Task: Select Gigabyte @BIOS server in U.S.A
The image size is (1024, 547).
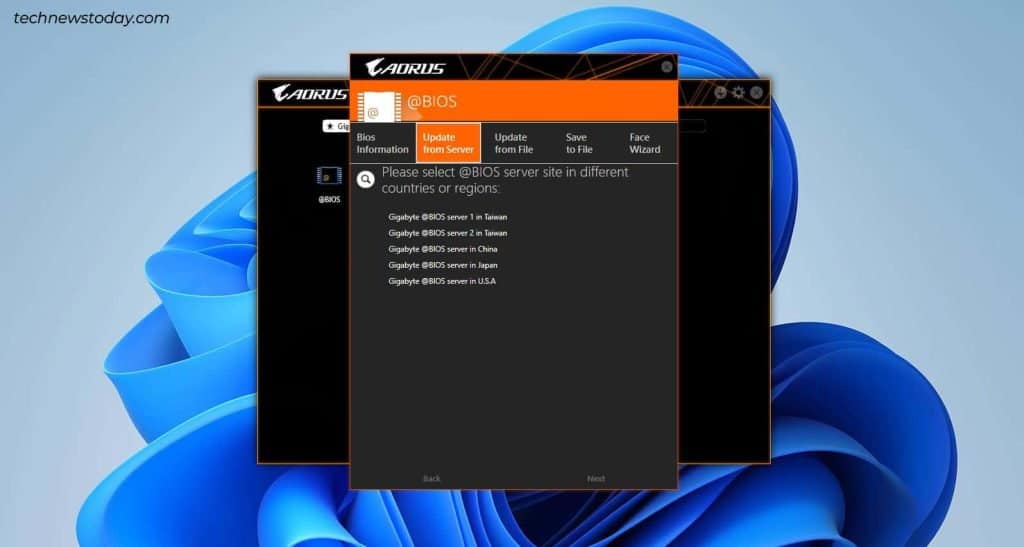Action: click(x=442, y=281)
